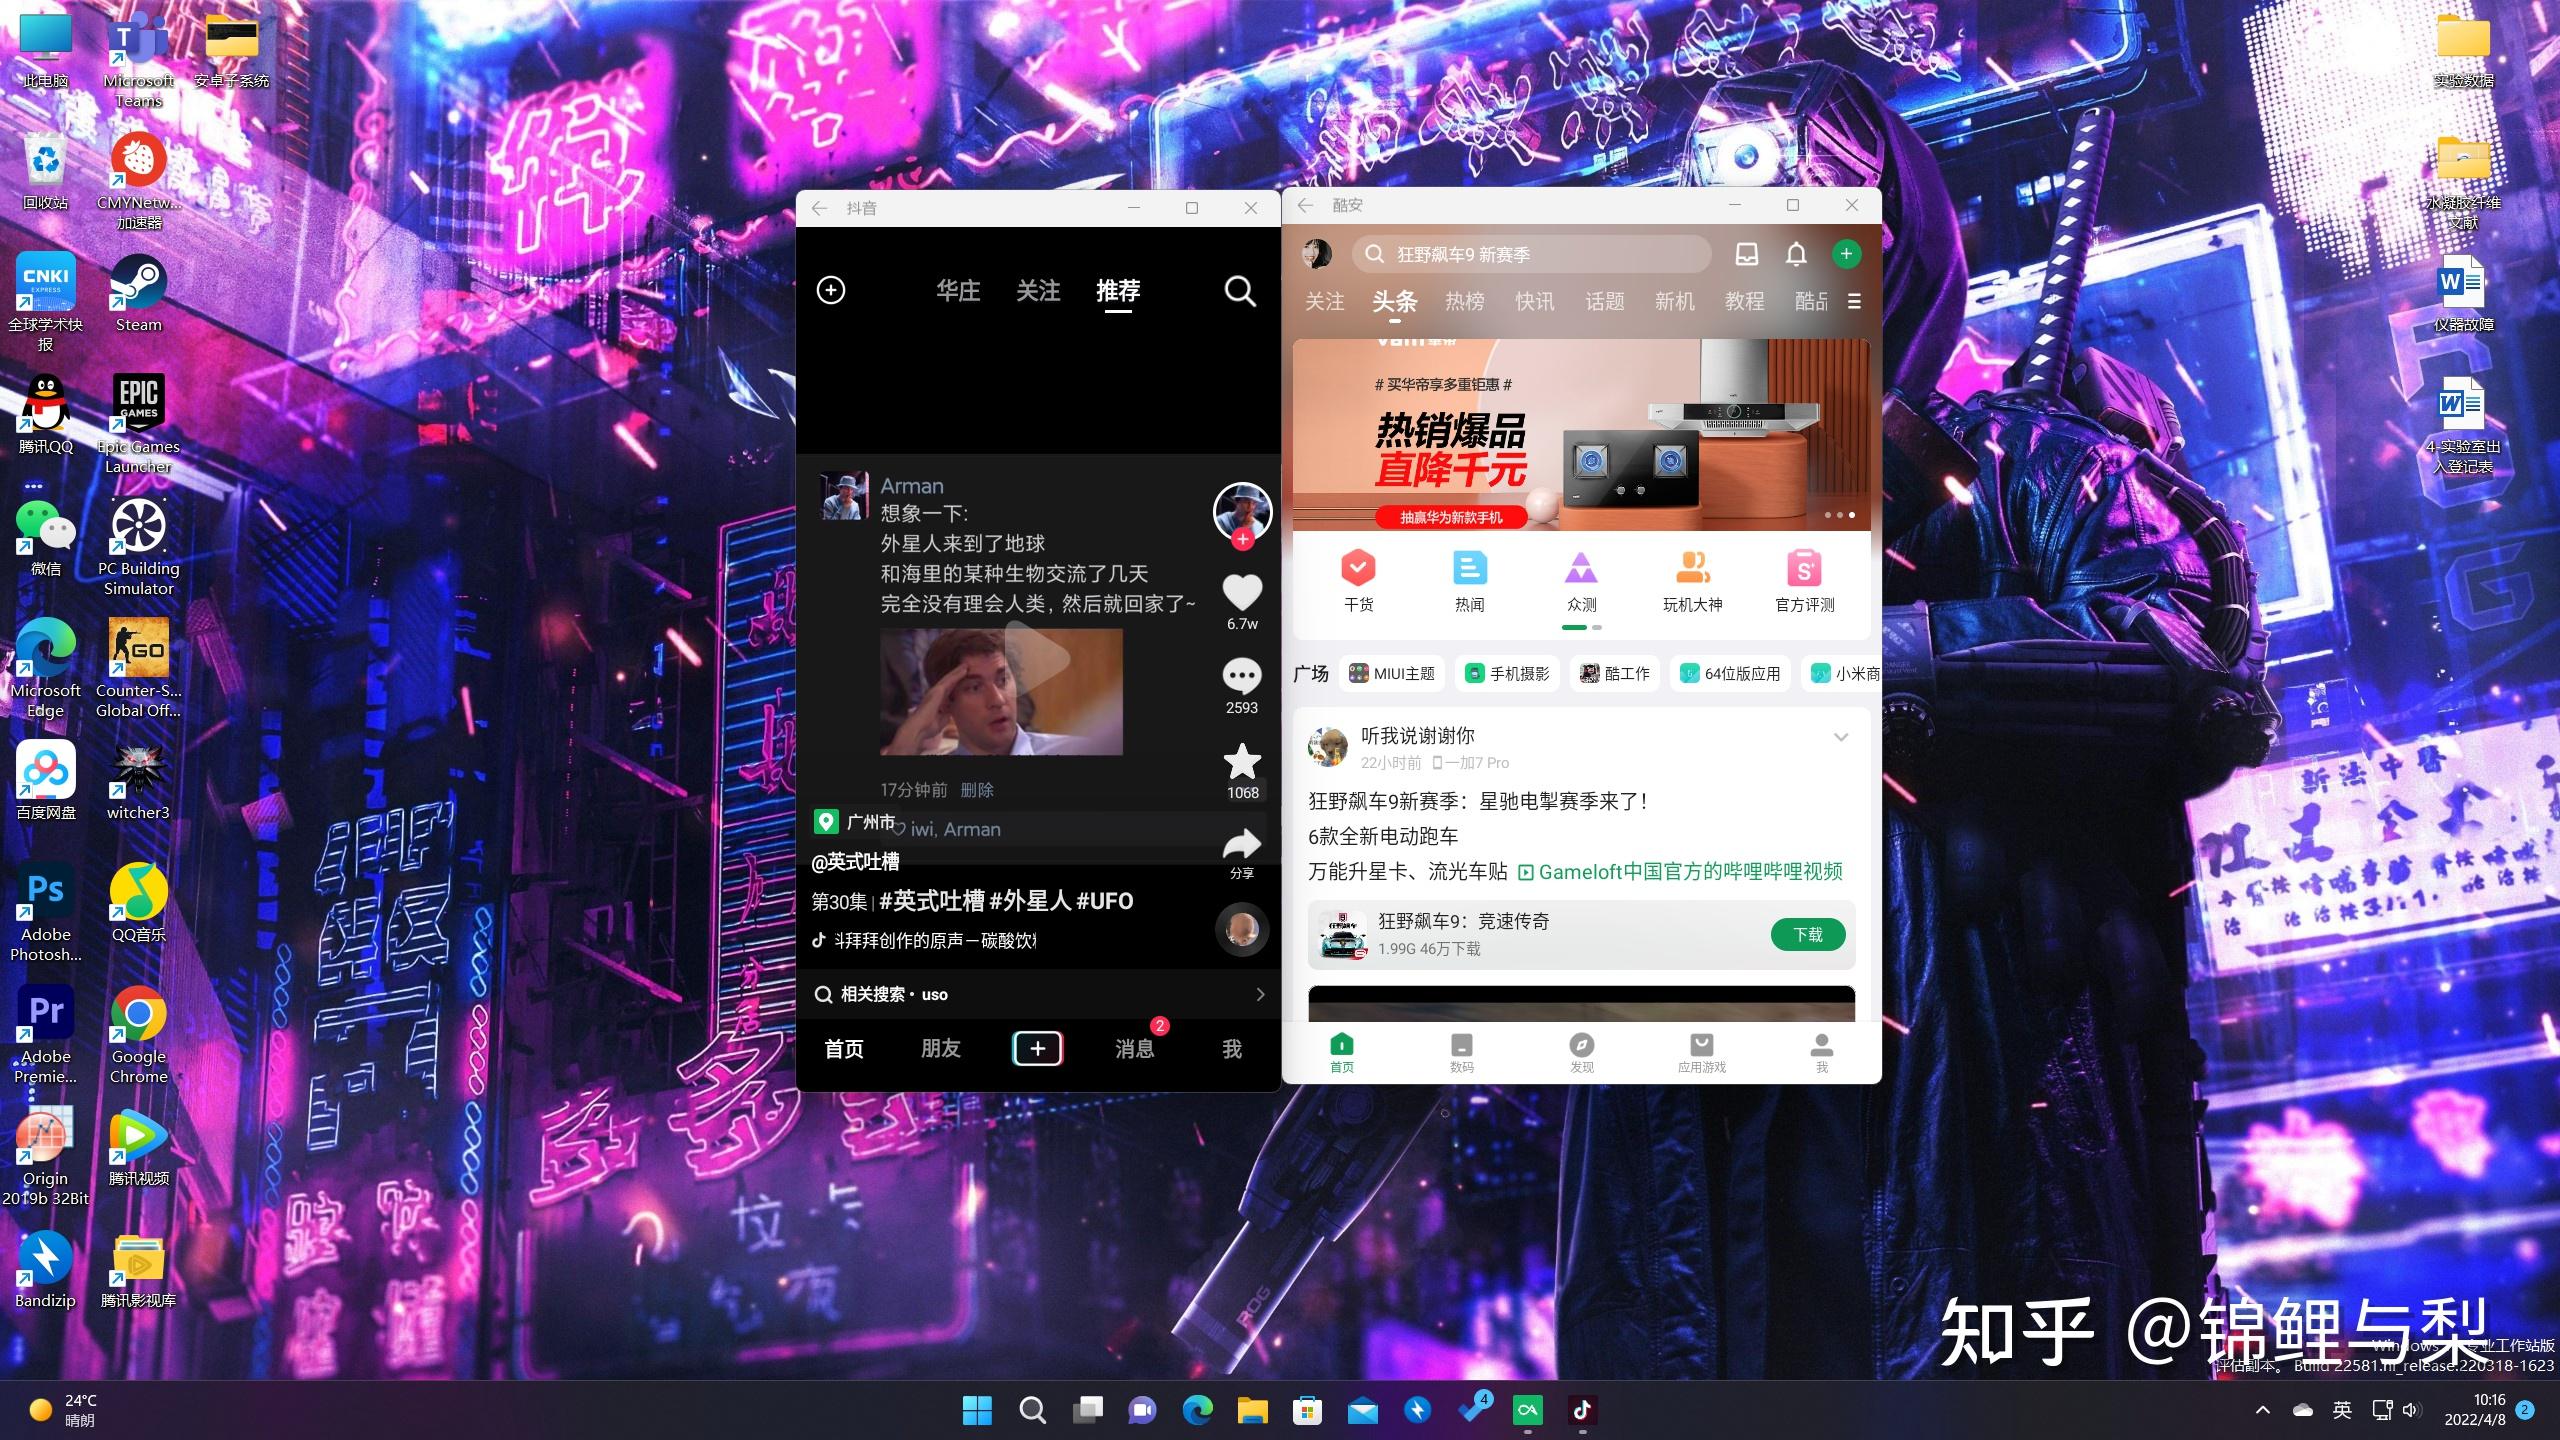Tap the 手机摄影 chip
This screenshot has height=1440, width=2560.
click(x=1507, y=673)
